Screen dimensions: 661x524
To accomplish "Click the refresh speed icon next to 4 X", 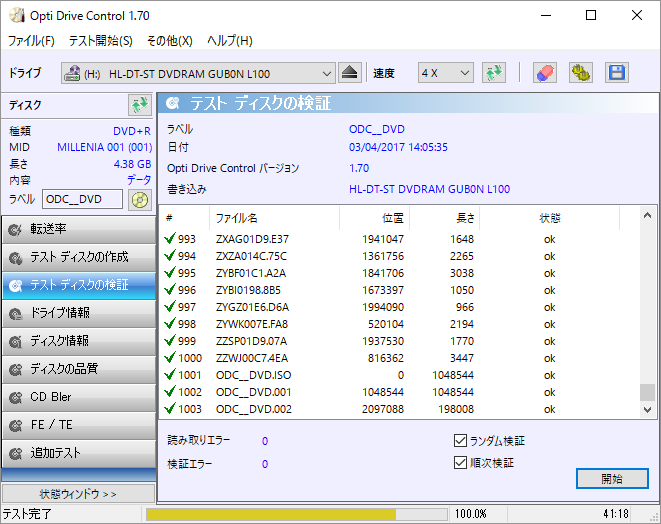I will (x=494, y=73).
